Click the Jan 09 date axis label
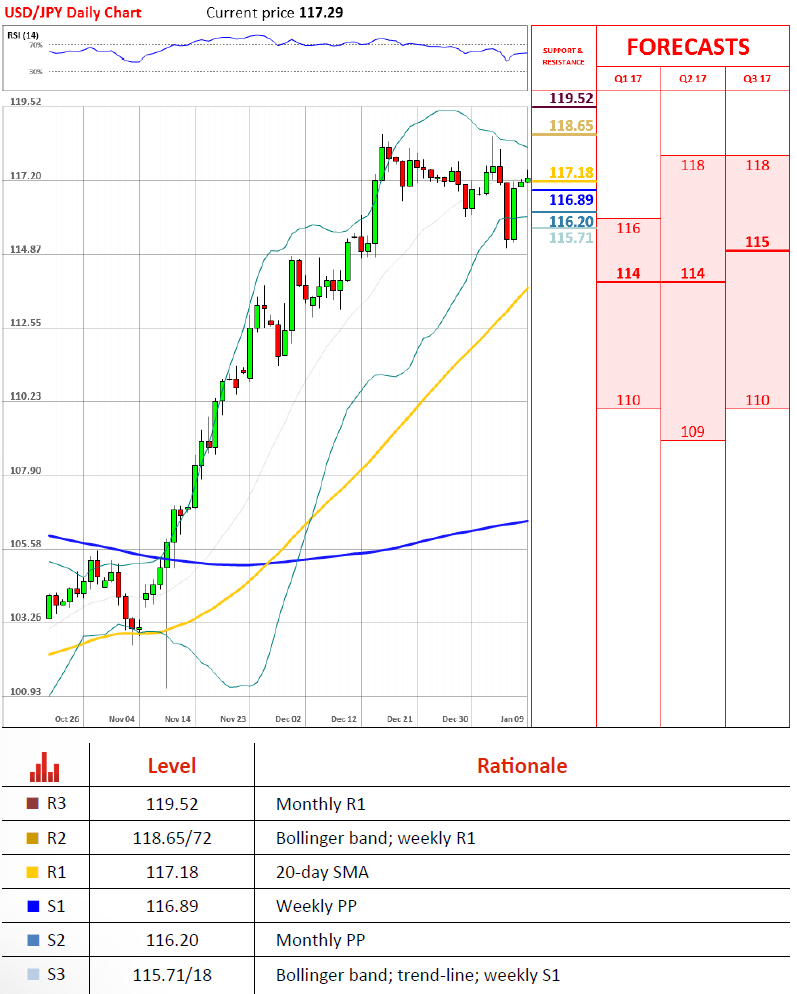This screenshot has height=994, width=797. 512,719
